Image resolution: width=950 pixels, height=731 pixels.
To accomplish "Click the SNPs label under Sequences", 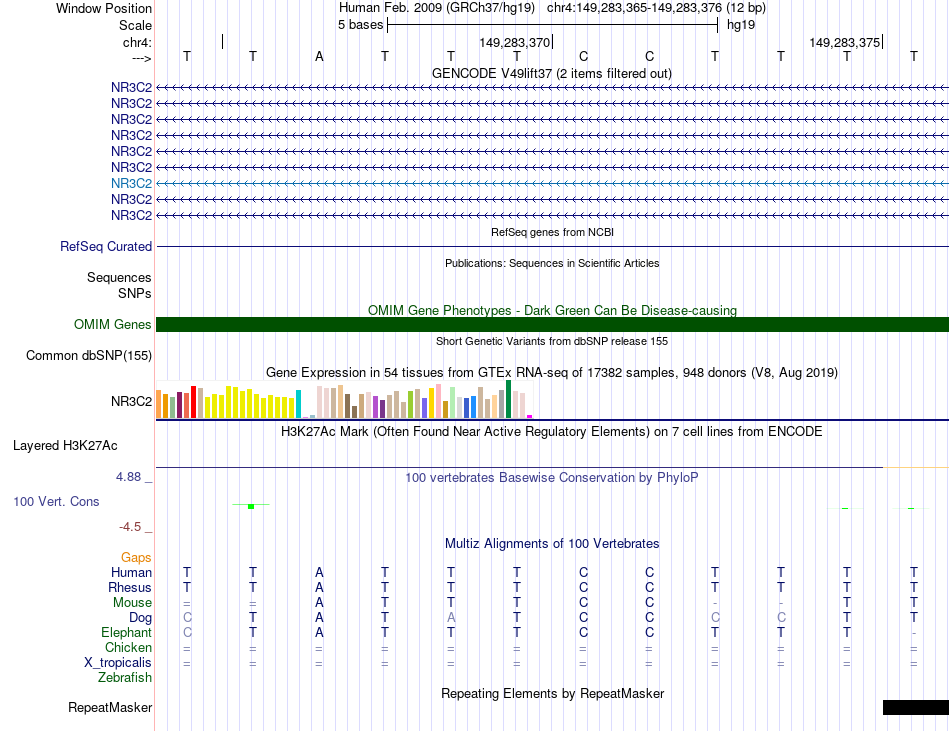I will click(x=135, y=293).
